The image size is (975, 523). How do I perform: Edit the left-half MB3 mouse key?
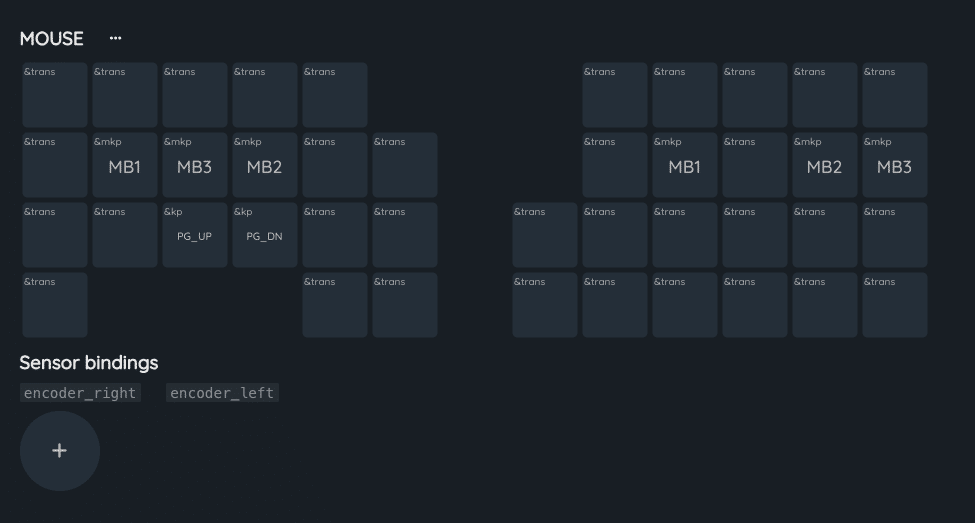click(195, 165)
